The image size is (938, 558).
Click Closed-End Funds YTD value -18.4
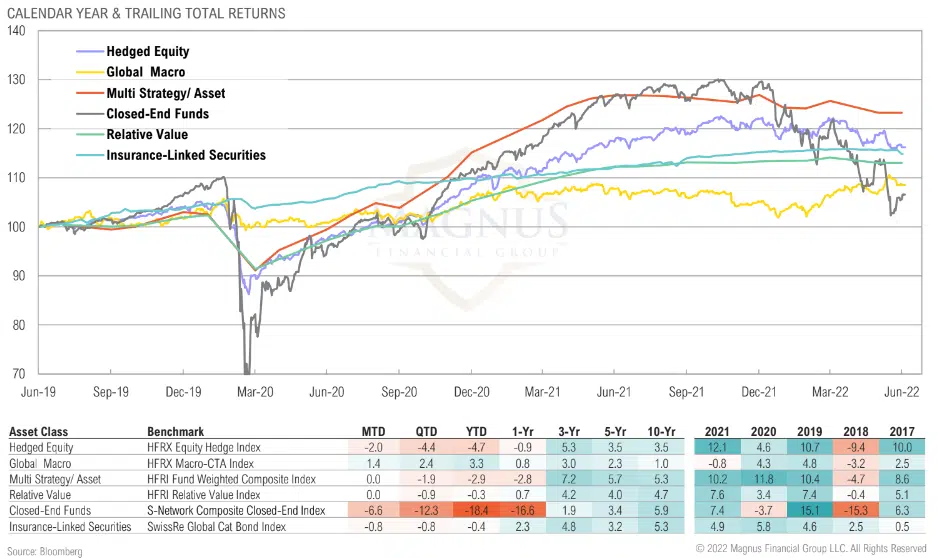coord(474,511)
